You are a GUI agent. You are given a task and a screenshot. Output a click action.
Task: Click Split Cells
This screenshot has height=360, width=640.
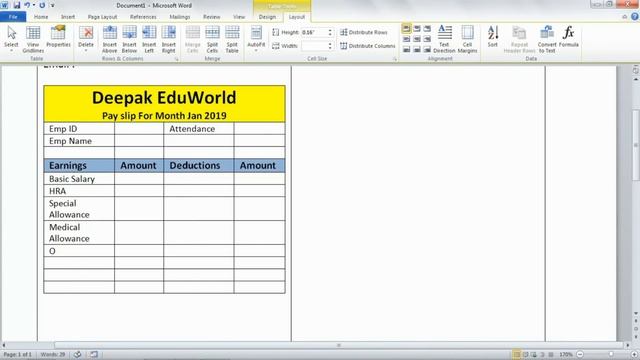pos(212,39)
